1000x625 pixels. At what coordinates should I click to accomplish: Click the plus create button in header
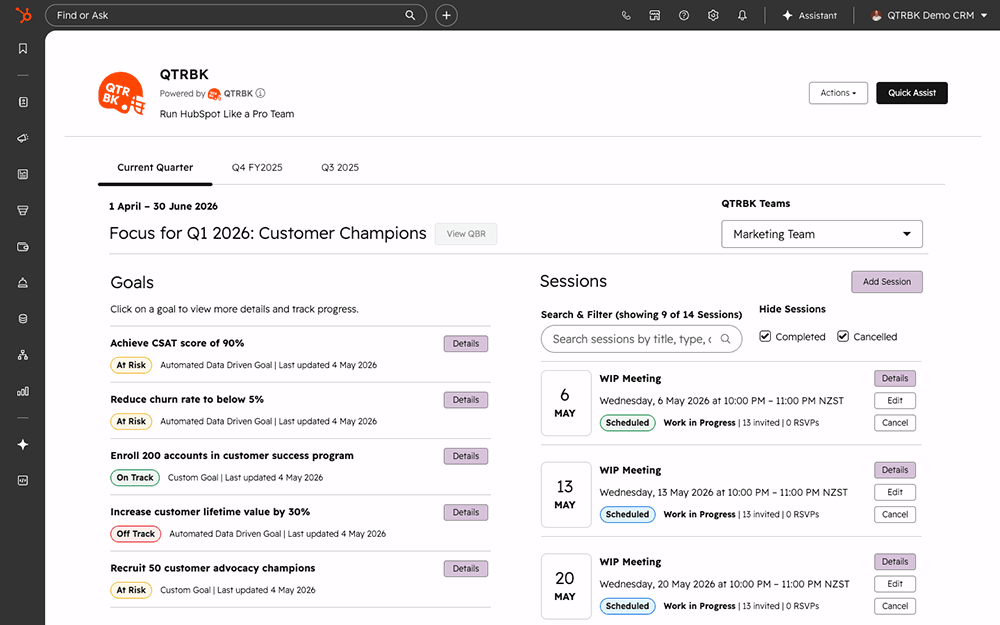click(x=446, y=15)
